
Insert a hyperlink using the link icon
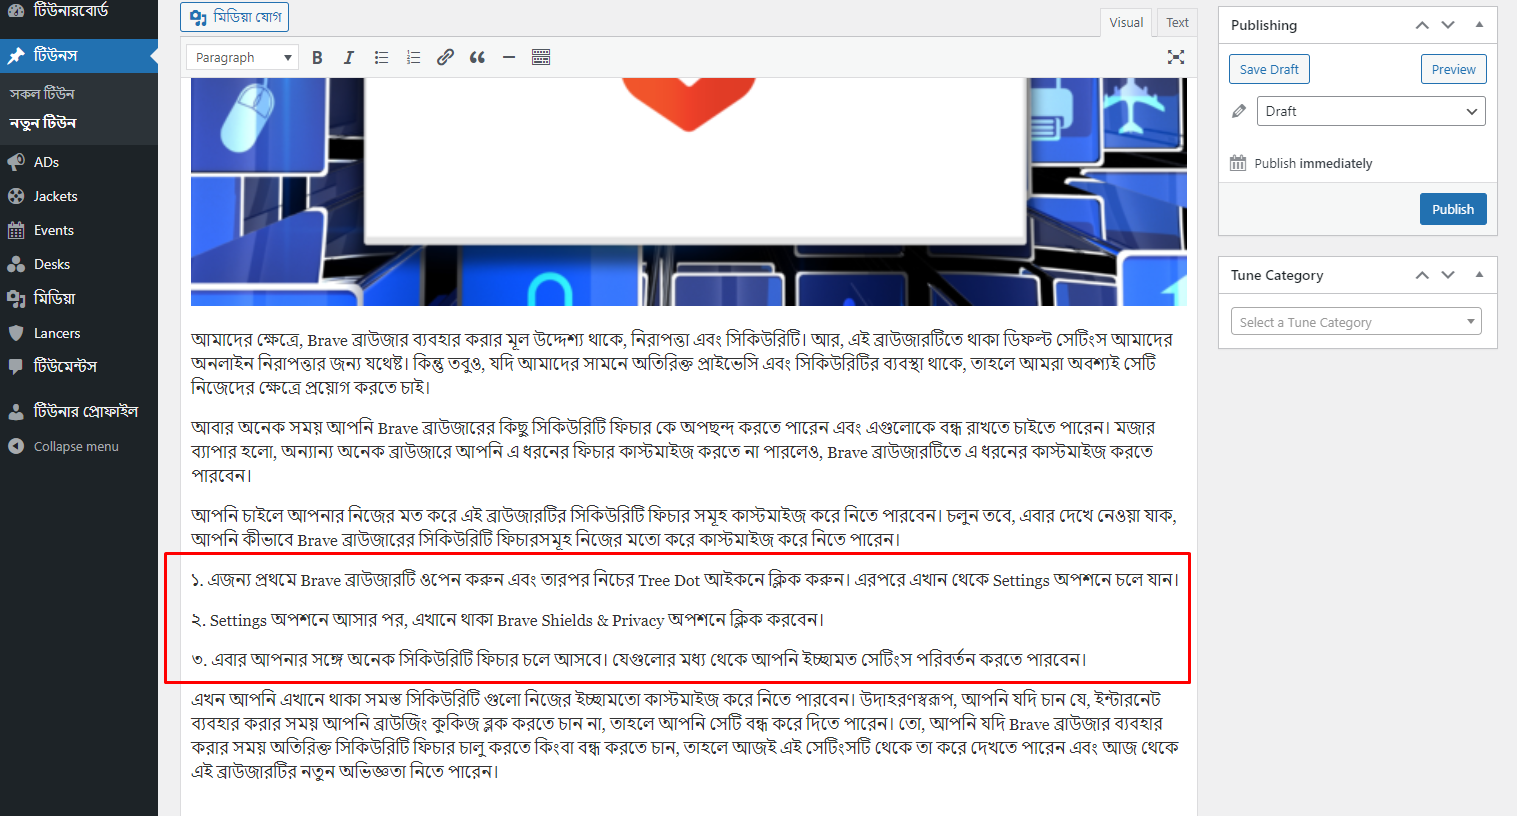(445, 57)
